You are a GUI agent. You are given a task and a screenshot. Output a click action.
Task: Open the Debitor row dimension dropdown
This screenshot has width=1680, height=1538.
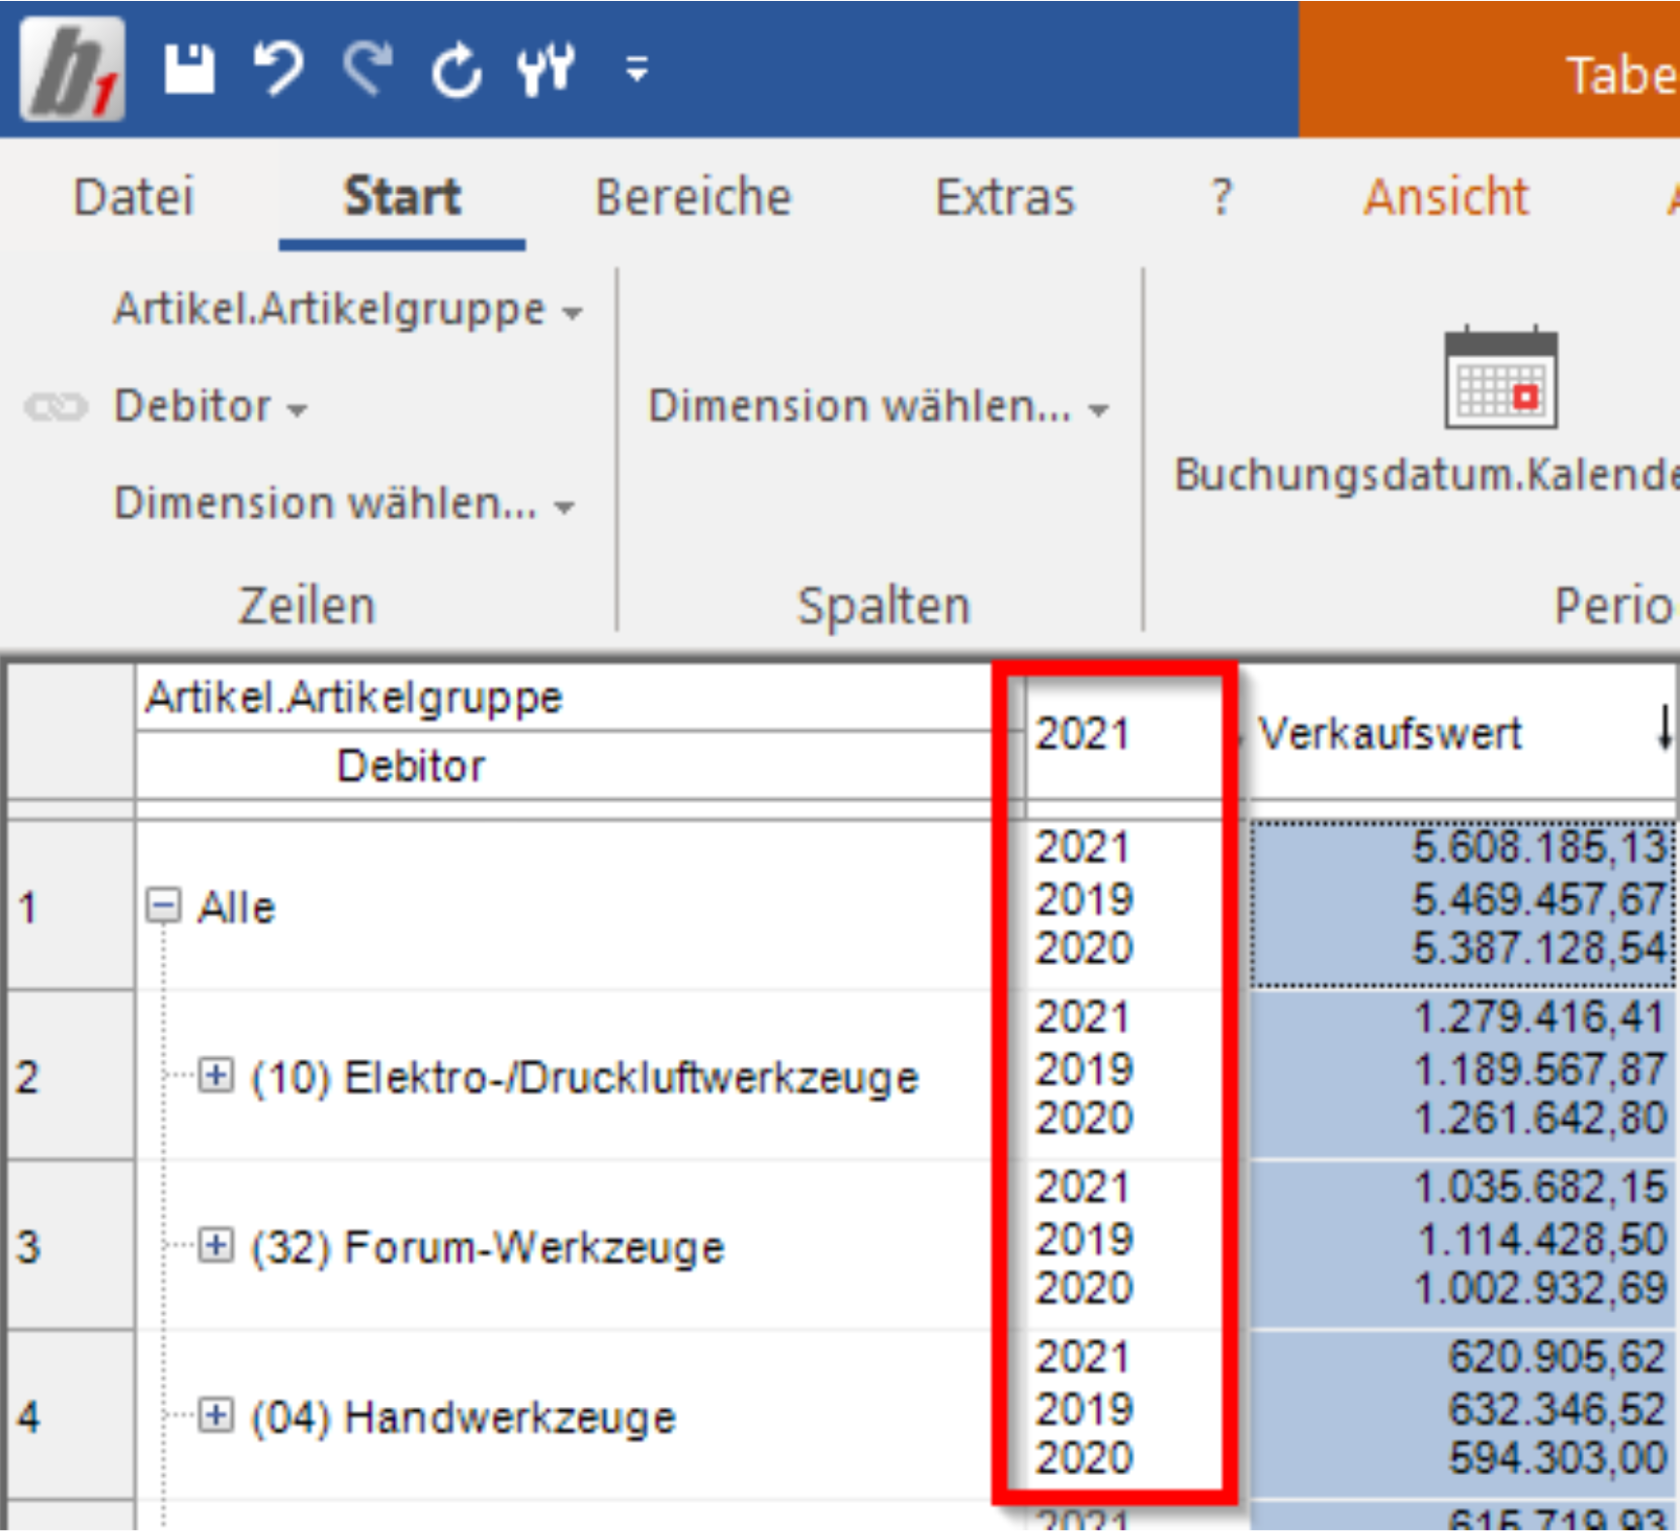click(x=211, y=406)
